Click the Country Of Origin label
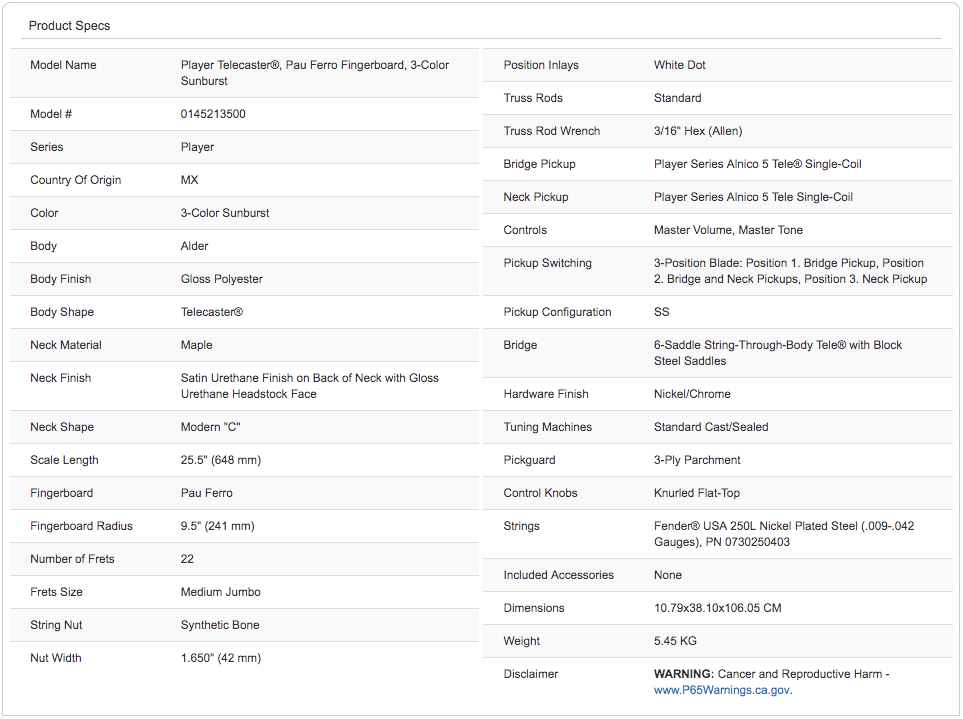 pos(76,180)
